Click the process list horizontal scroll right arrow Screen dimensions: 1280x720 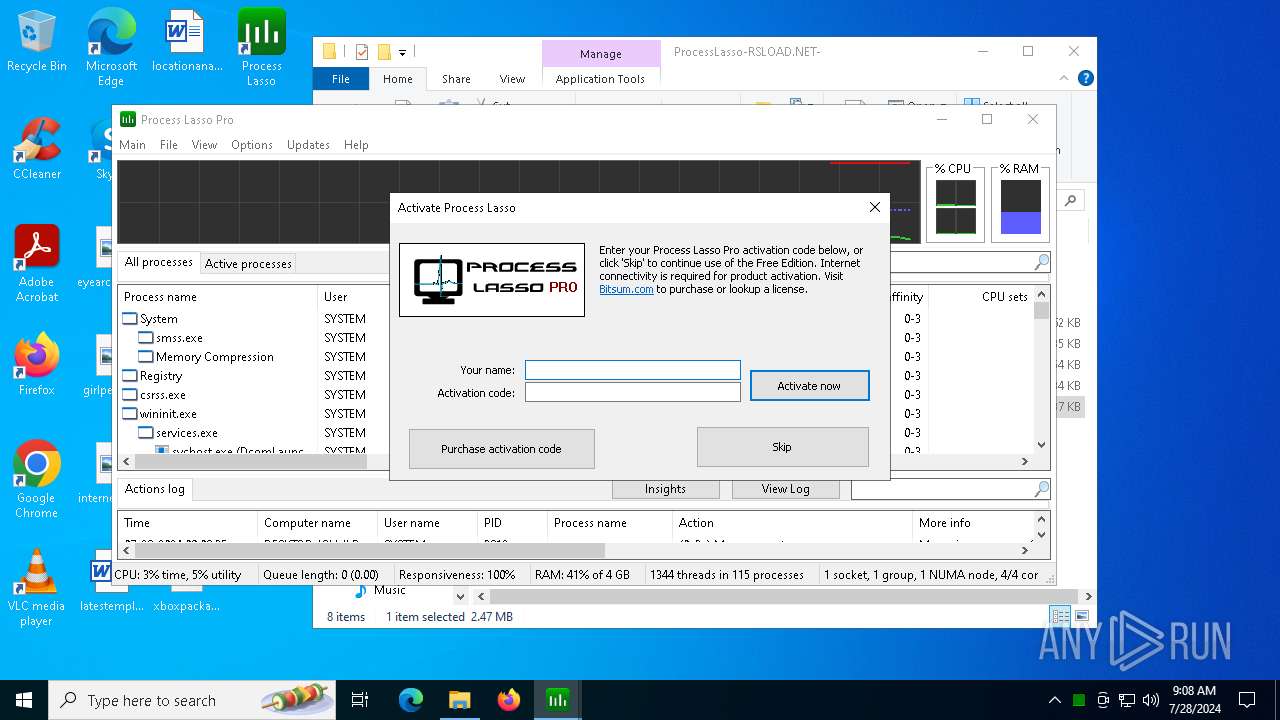[1024, 461]
